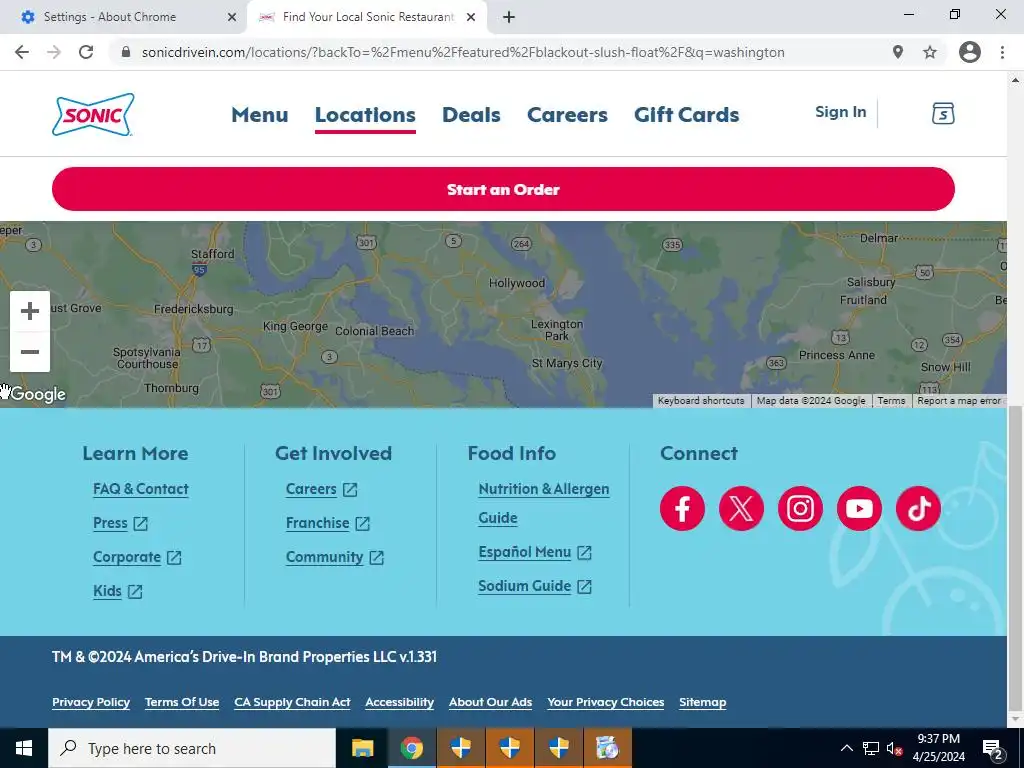Open Sonic's Facebook page icon
The width and height of the screenshot is (1024, 768).
click(682, 508)
